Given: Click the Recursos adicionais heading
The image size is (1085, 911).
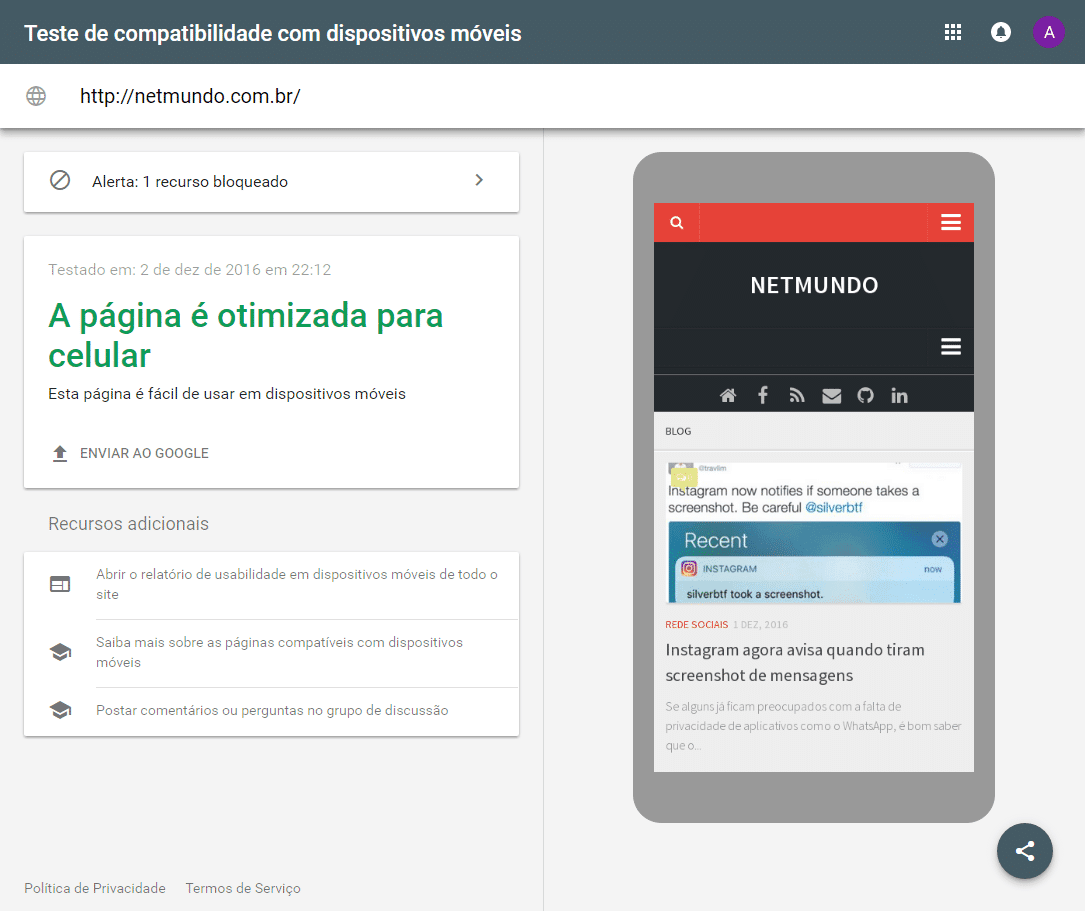Looking at the screenshot, I should (128, 524).
